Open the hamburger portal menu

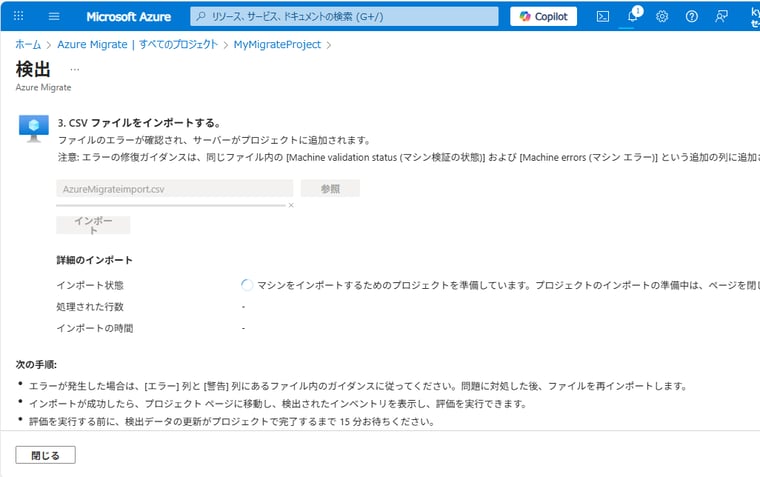click(x=54, y=16)
